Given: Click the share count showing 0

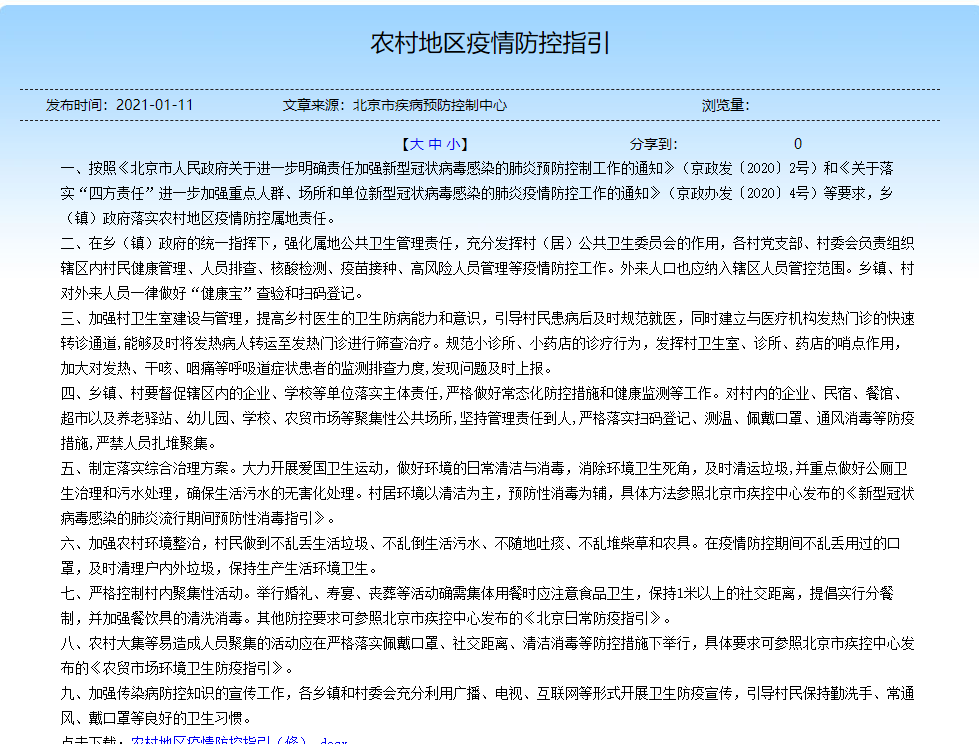Looking at the screenshot, I should coord(797,144).
